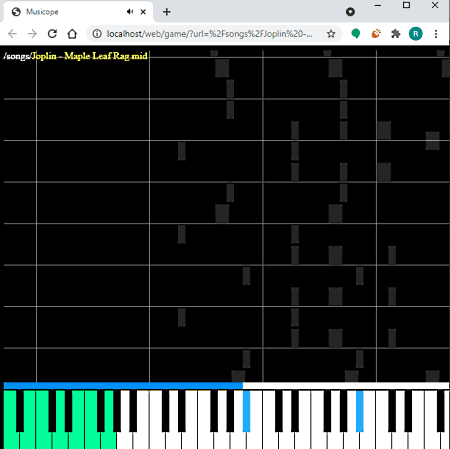450x449 pixels.
Task: View site information for localhost
Action: 97,34
